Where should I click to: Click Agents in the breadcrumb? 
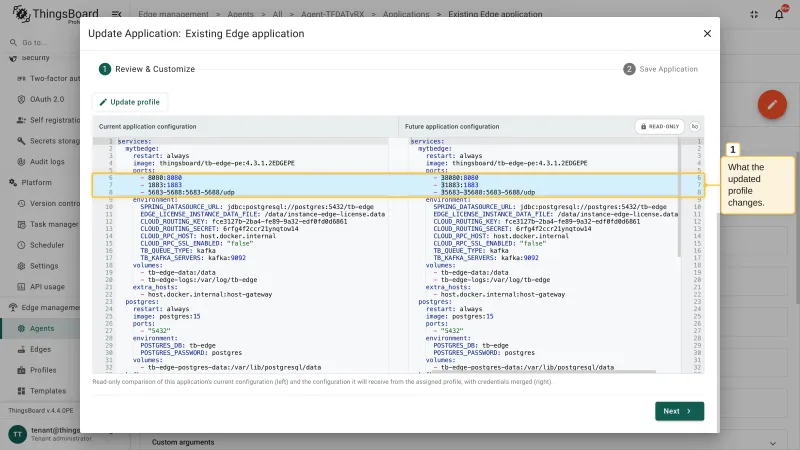[240, 14]
